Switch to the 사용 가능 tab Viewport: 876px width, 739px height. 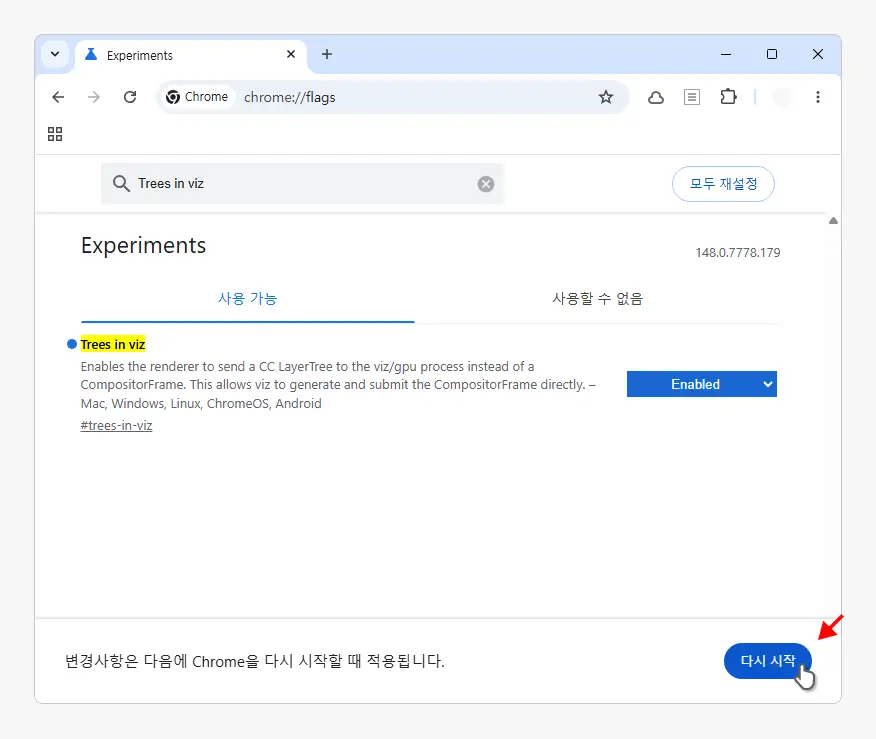(247, 298)
